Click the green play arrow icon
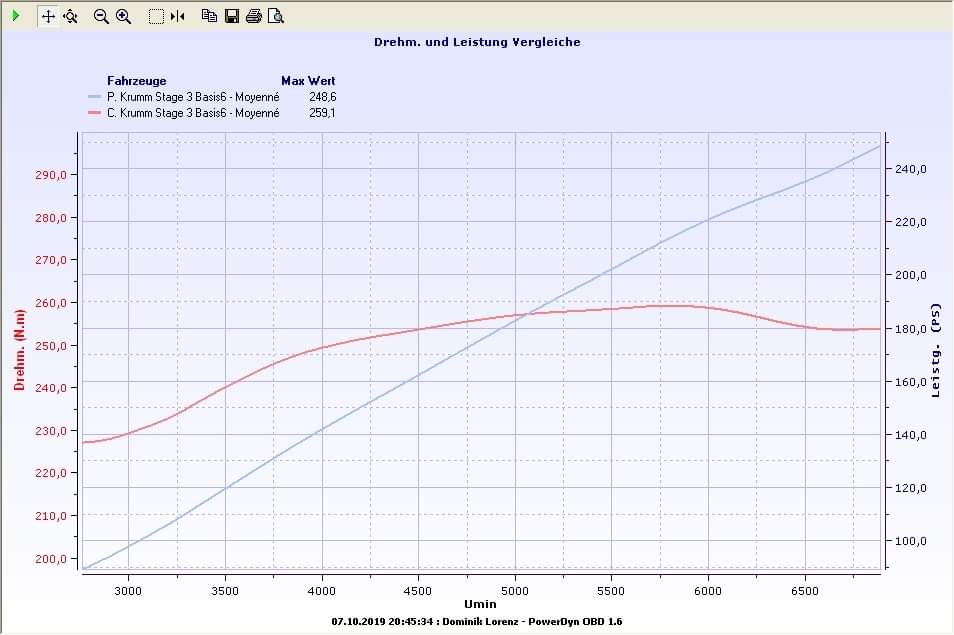The image size is (954, 635). point(15,16)
